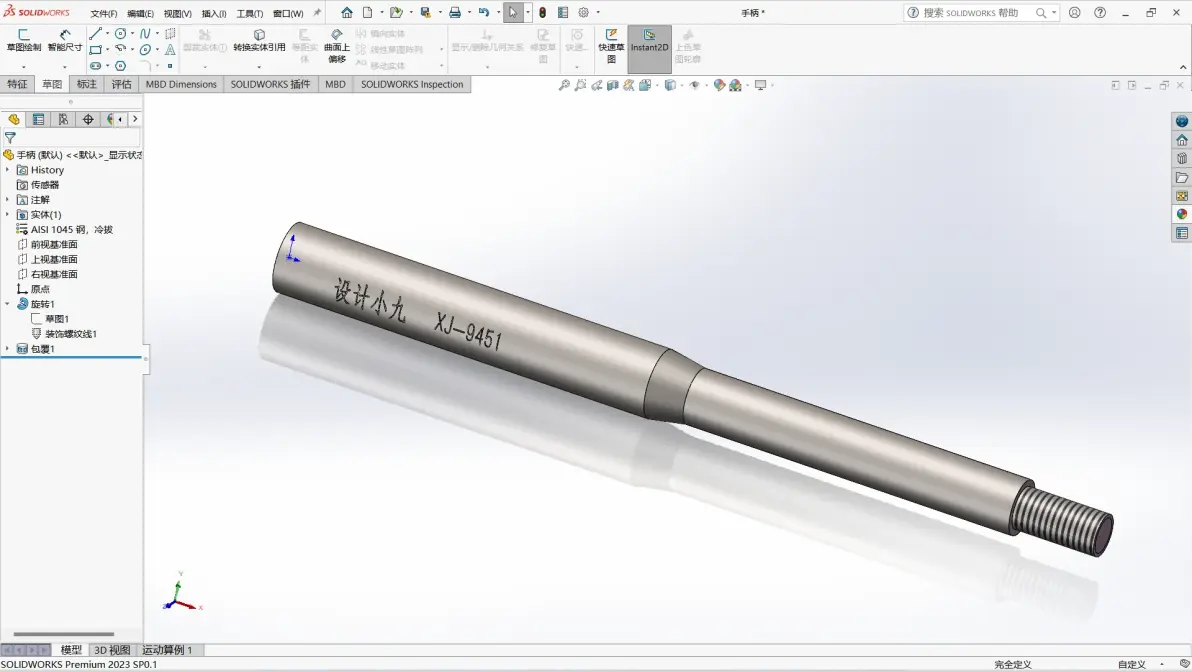1192x671 pixels.
Task: Open the PropertyManager tab icon
Action: [38, 119]
